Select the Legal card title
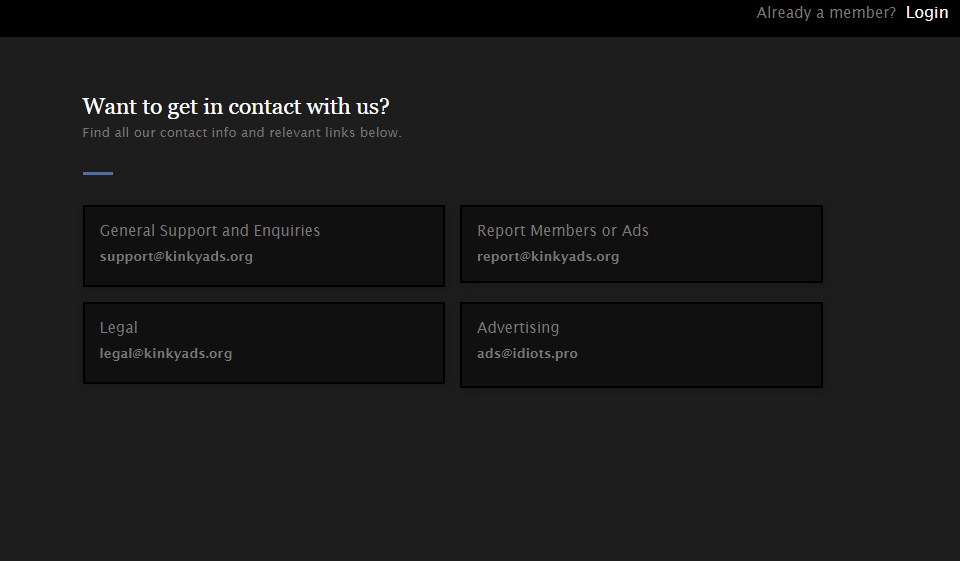This screenshot has height=561, width=960. [119, 328]
